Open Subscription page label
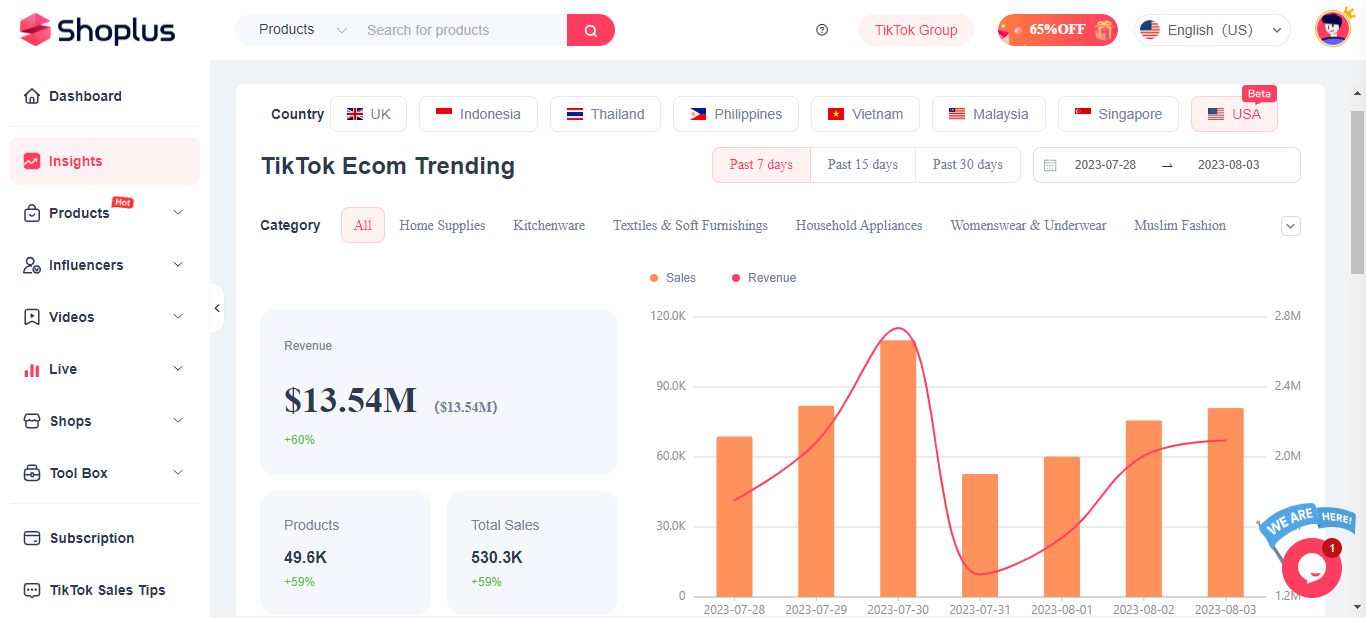Screen dimensions: 1366x618 (x=92, y=538)
